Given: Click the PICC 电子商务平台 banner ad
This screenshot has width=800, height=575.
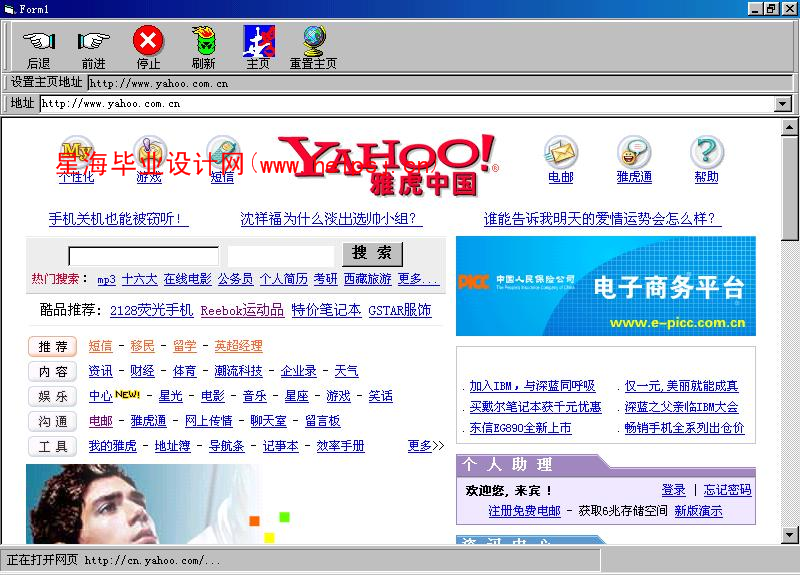Looking at the screenshot, I should [606, 286].
